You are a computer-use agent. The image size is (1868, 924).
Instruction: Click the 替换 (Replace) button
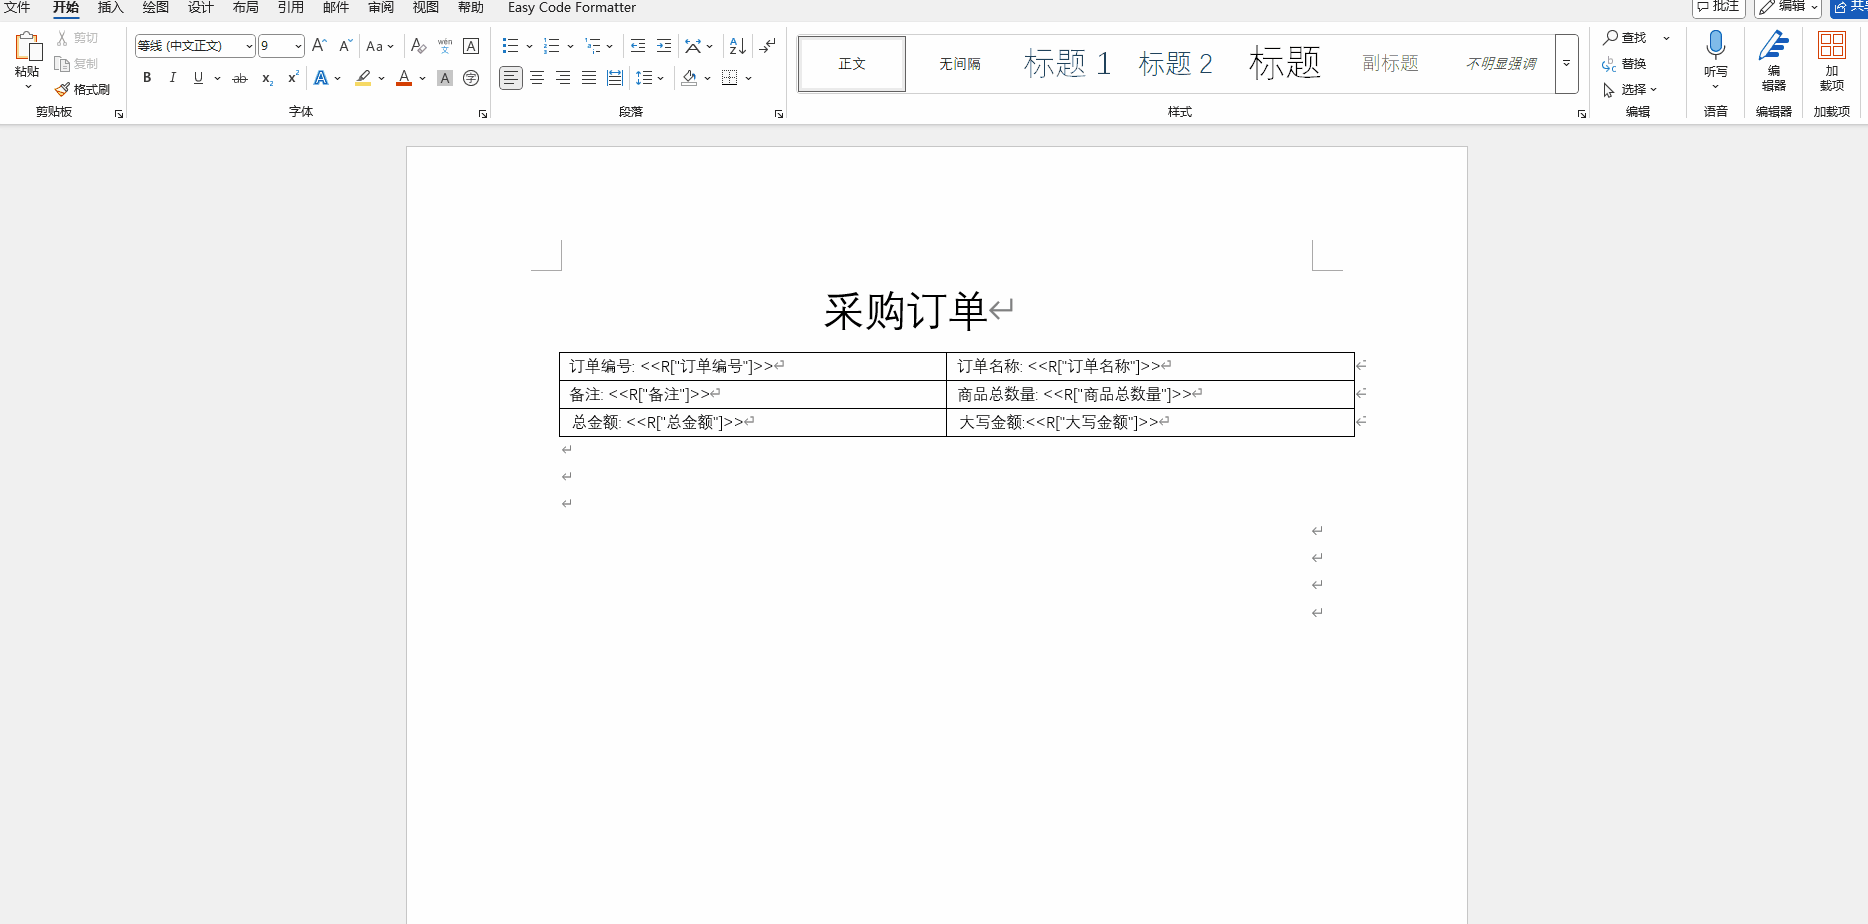click(1625, 64)
